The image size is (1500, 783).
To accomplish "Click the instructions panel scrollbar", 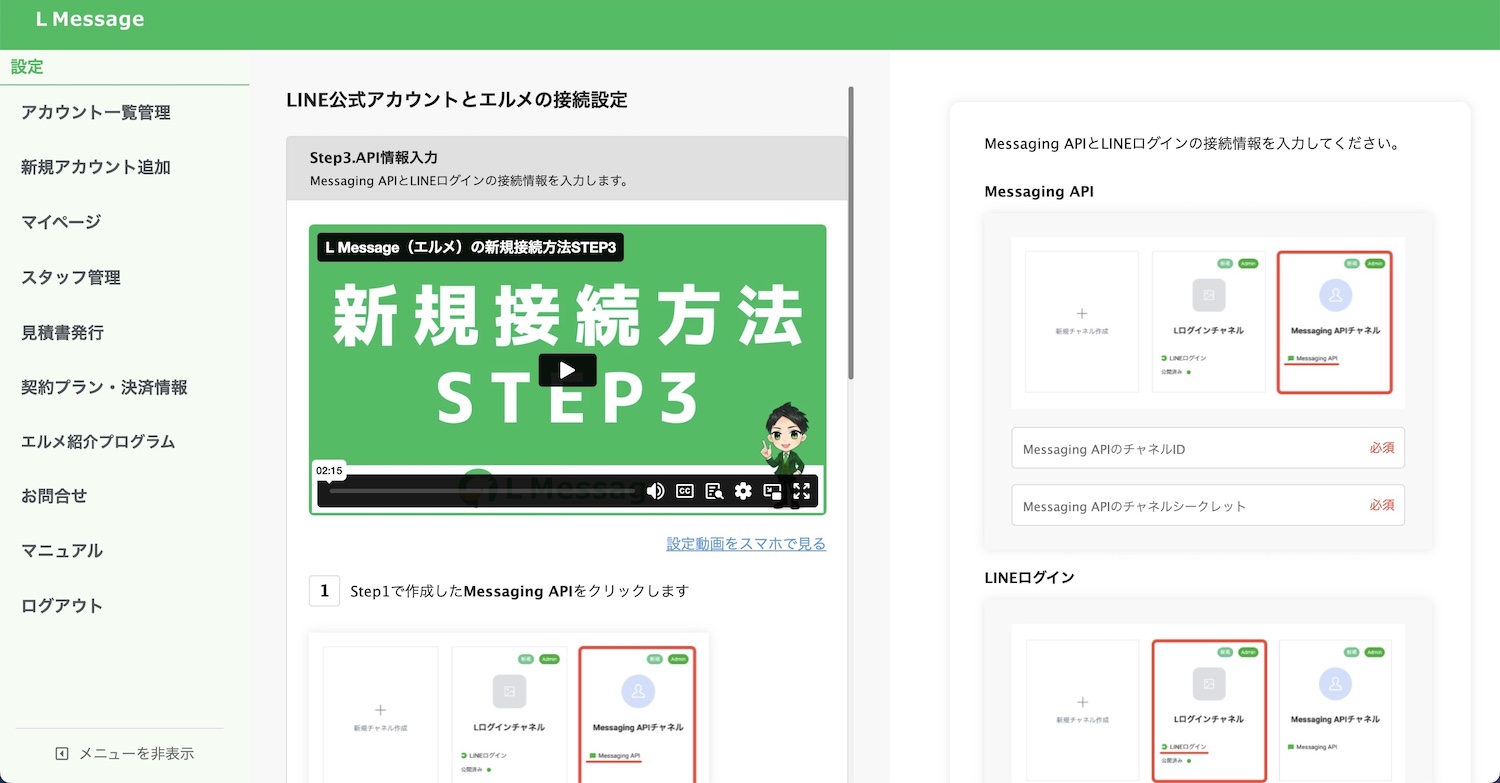I will [x=851, y=233].
